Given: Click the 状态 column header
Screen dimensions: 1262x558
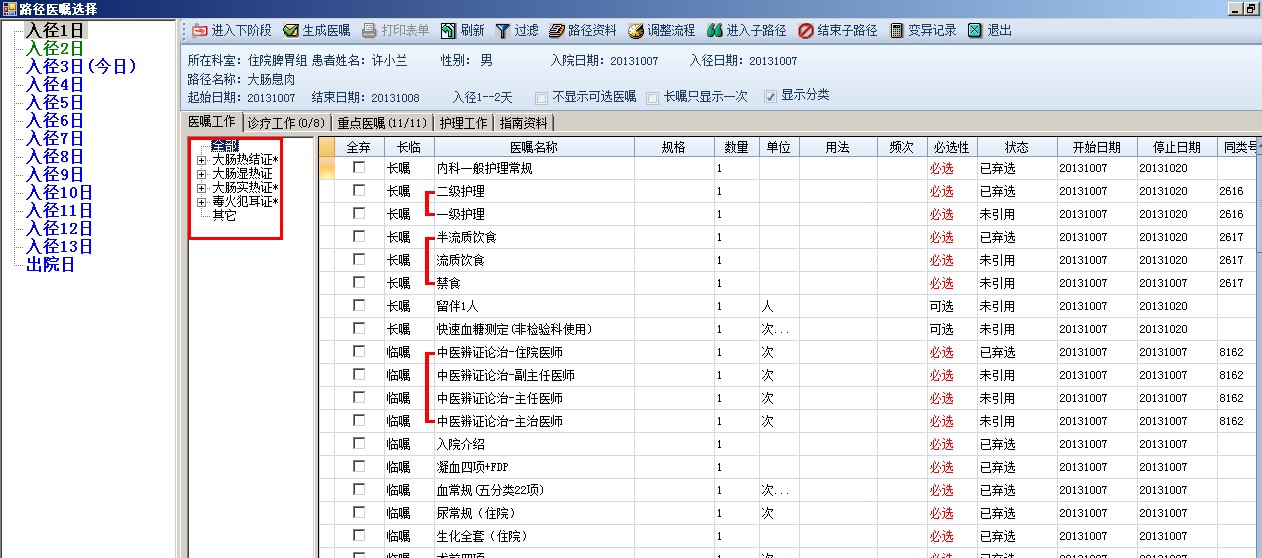Looking at the screenshot, I should (1016, 147).
